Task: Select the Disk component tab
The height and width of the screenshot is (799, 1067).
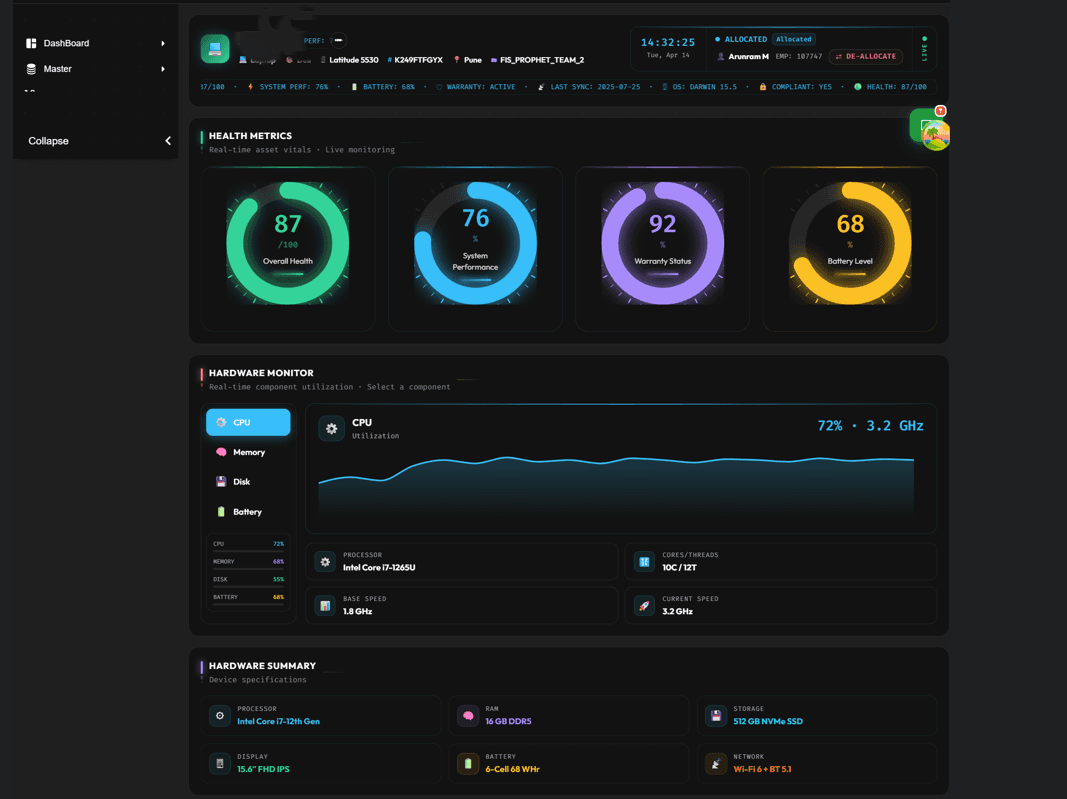Action: (248, 482)
